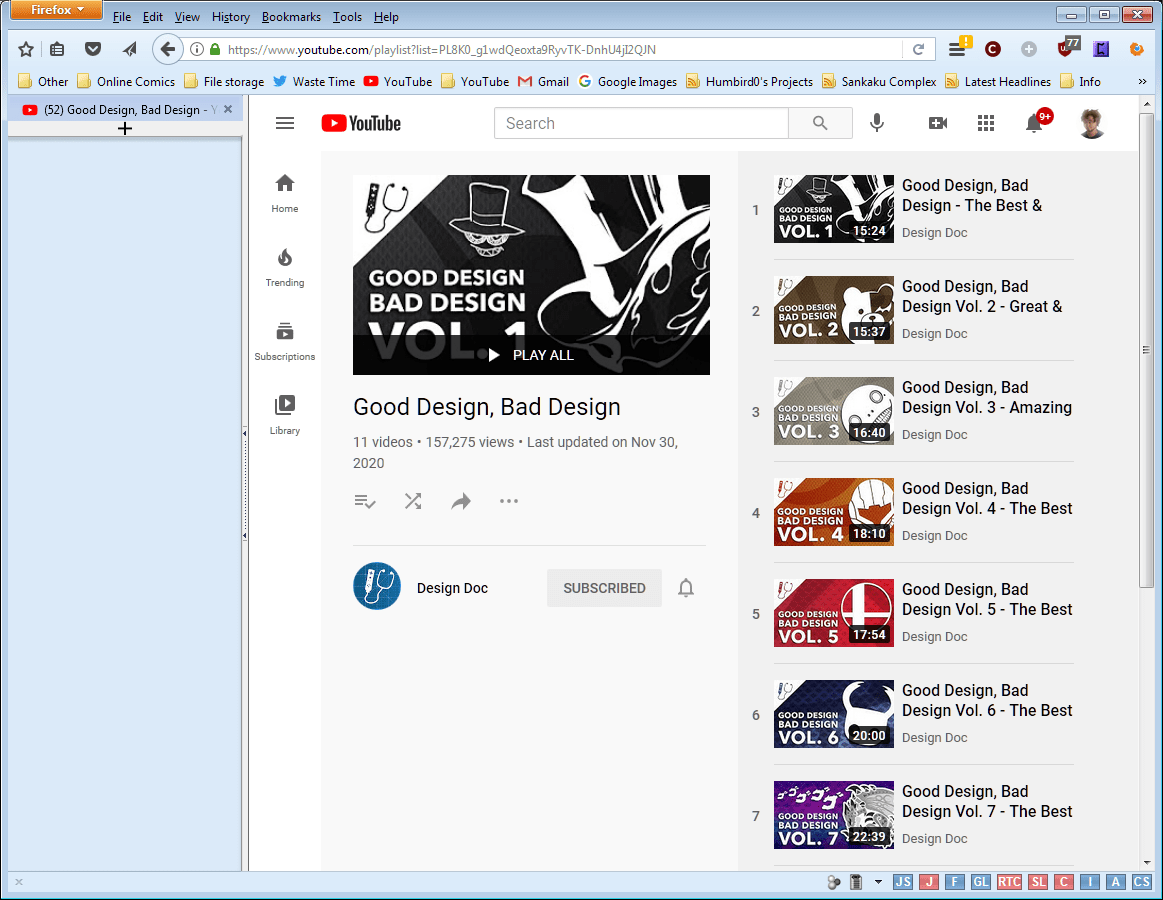Shuffle play the playlist
The image size is (1163, 900).
click(x=413, y=501)
